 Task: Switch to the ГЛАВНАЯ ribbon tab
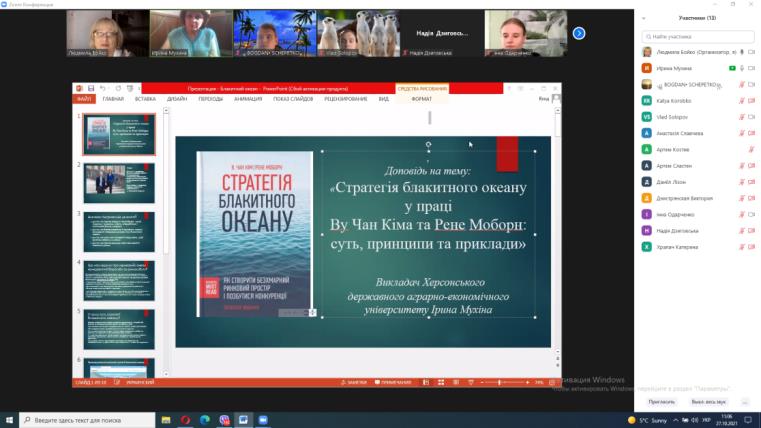point(113,99)
